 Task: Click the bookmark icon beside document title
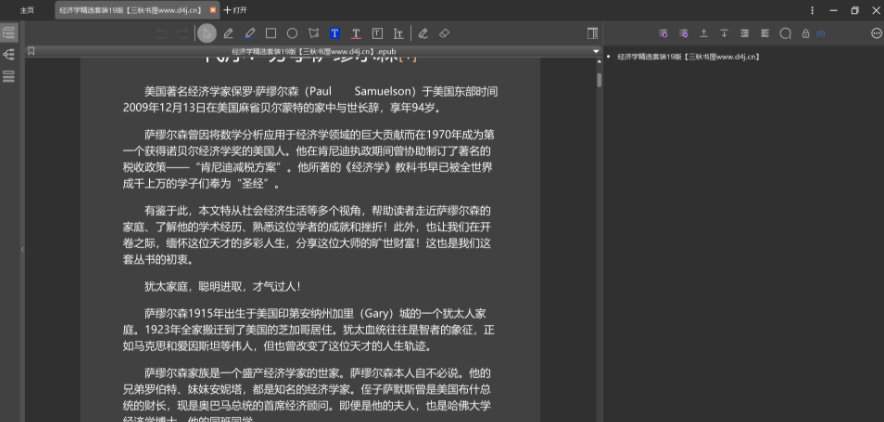coord(31,51)
